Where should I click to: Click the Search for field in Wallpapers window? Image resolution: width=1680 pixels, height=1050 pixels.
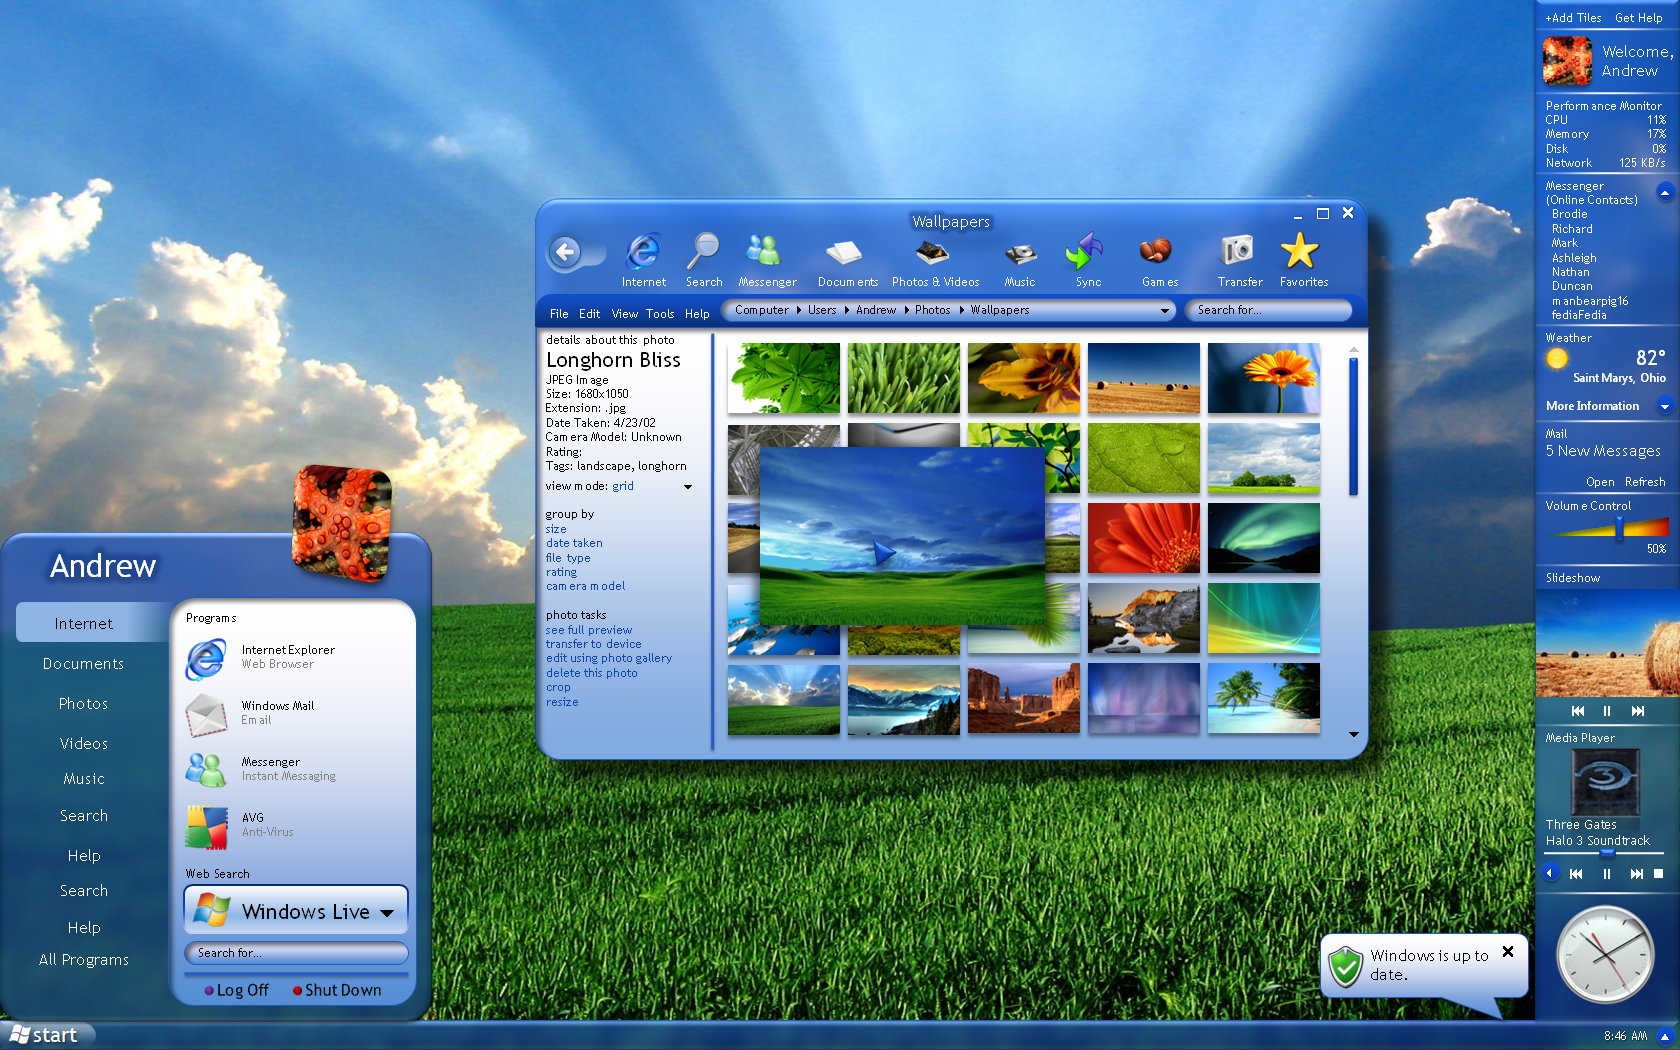point(1268,310)
